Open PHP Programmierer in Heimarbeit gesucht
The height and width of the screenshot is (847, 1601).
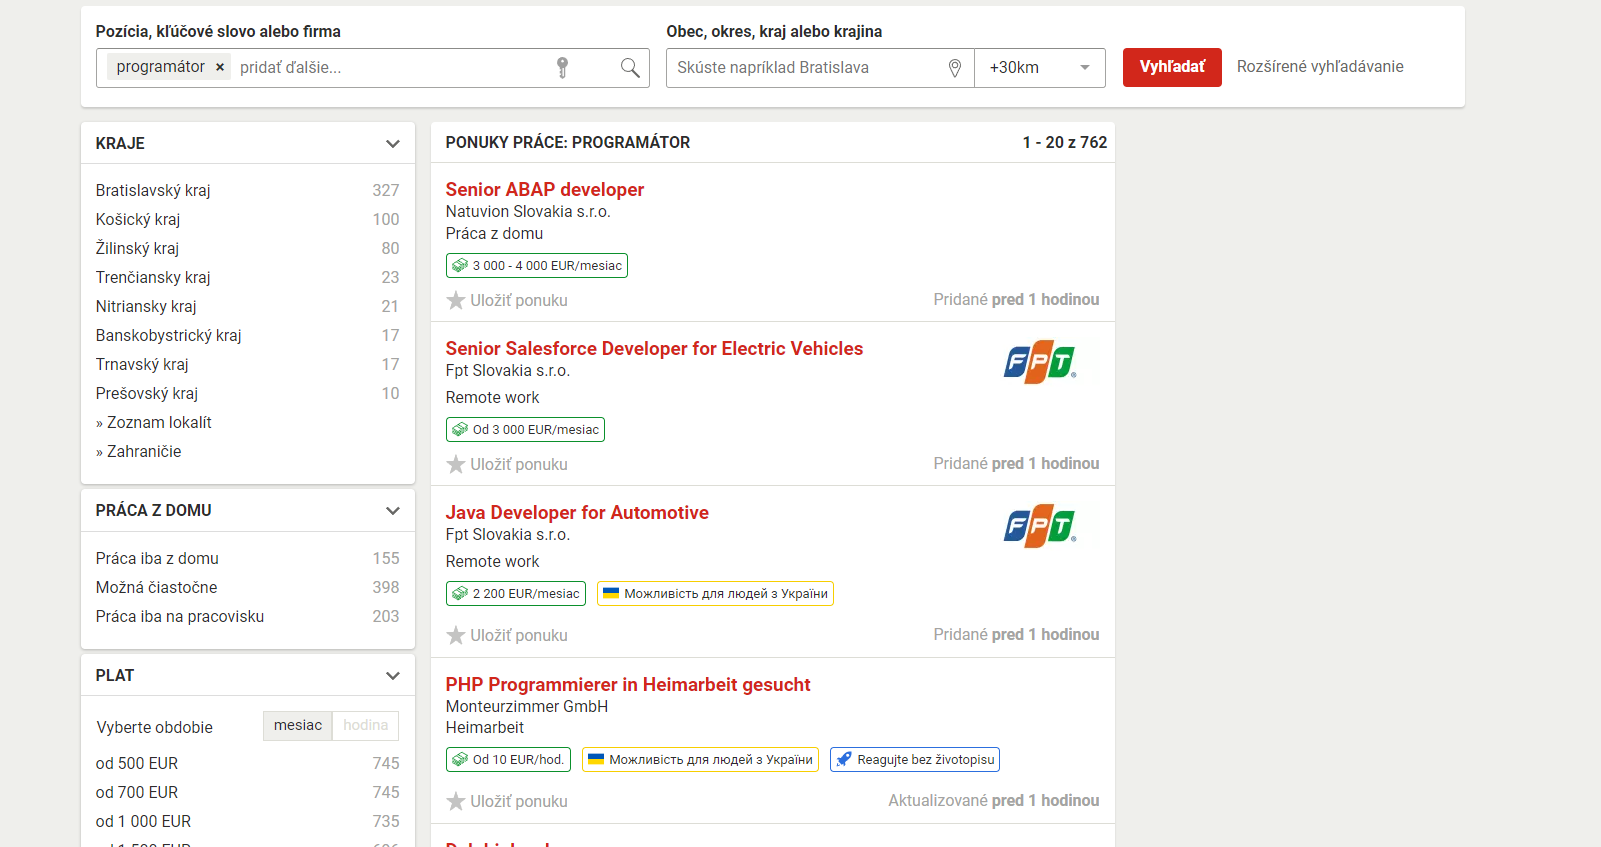pyautogui.click(x=627, y=684)
